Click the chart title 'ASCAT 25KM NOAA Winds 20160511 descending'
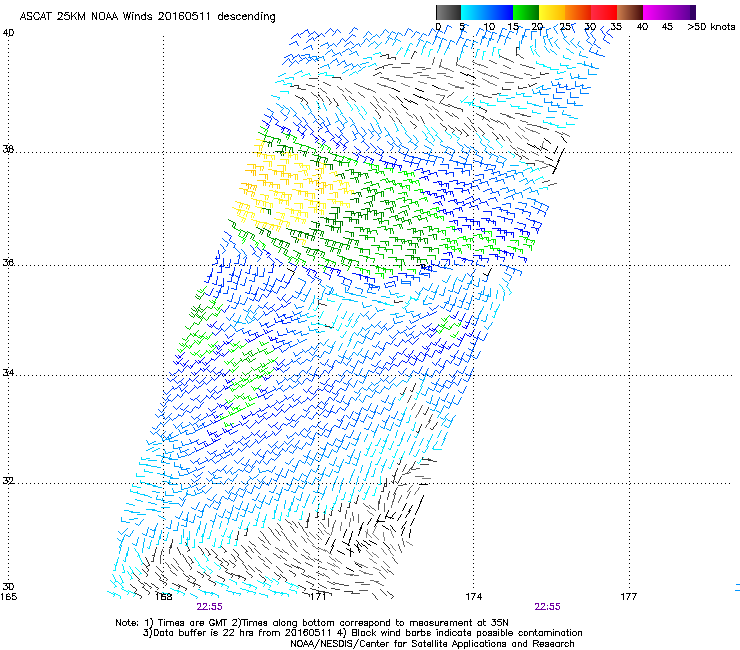The width and height of the screenshot is (740, 650). click(x=147, y=17)
